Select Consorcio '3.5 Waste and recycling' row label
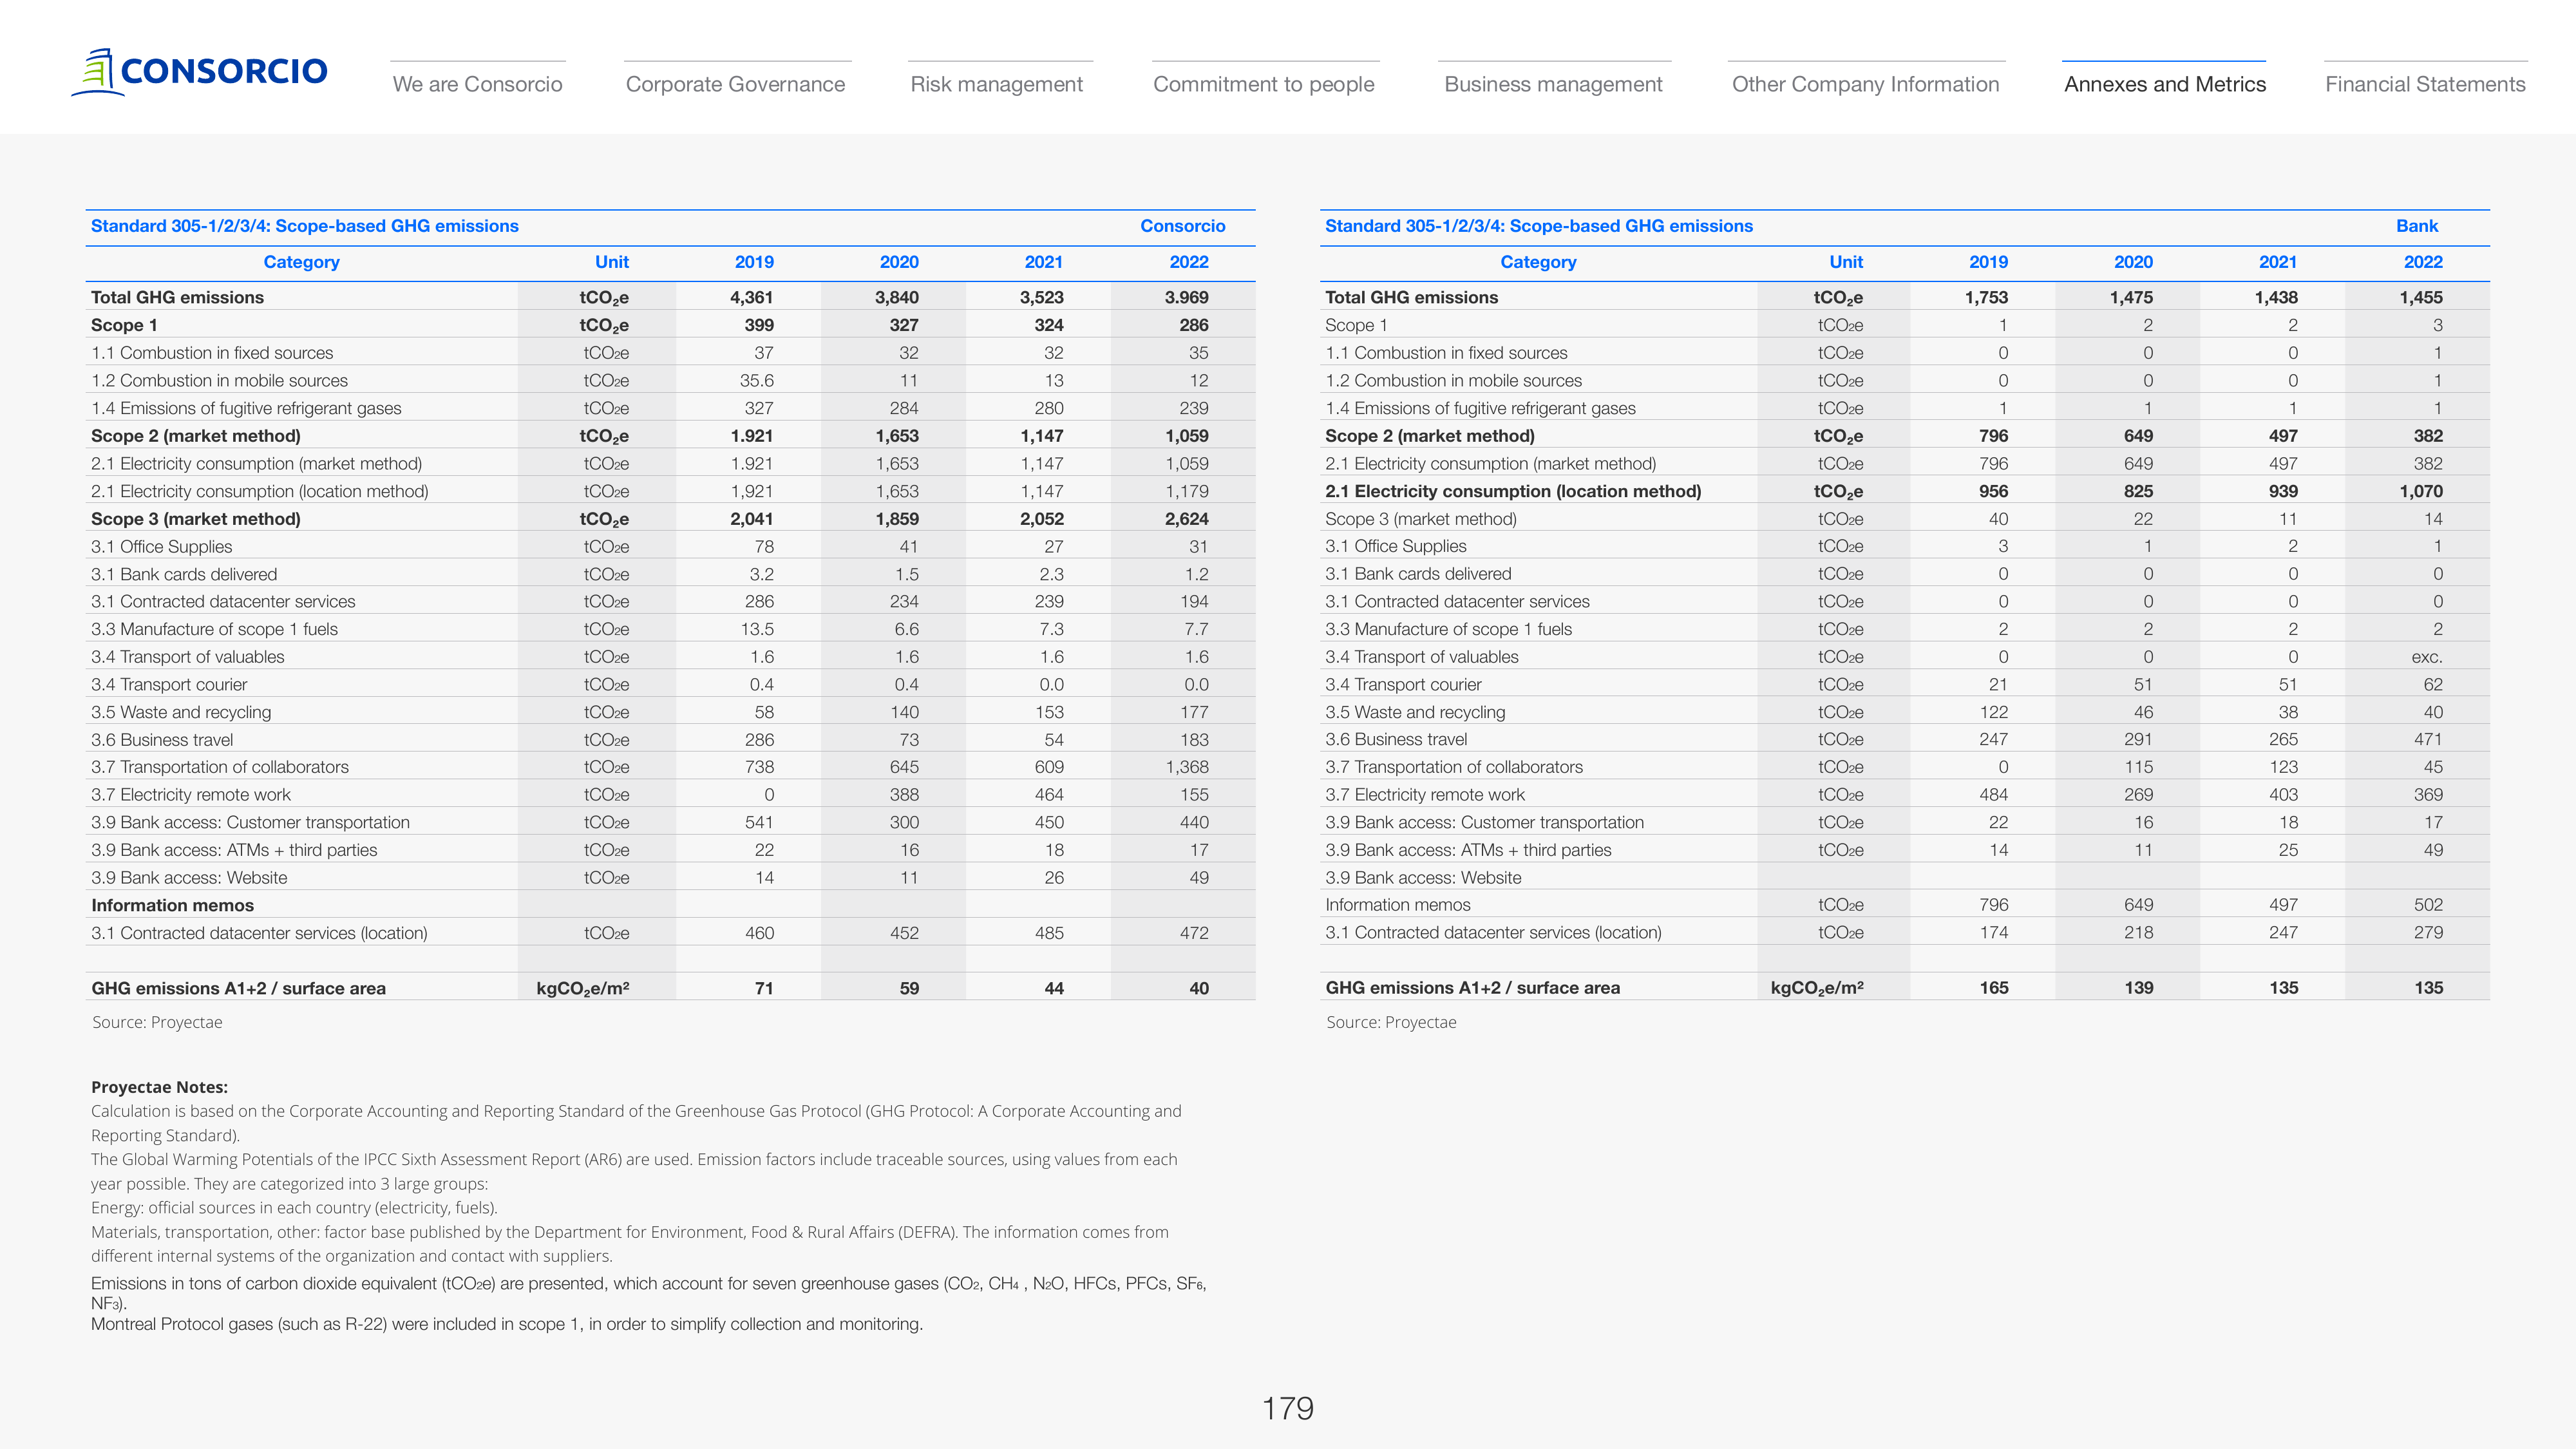Screen dimensions: 2576x1449 tap(181, 712)
